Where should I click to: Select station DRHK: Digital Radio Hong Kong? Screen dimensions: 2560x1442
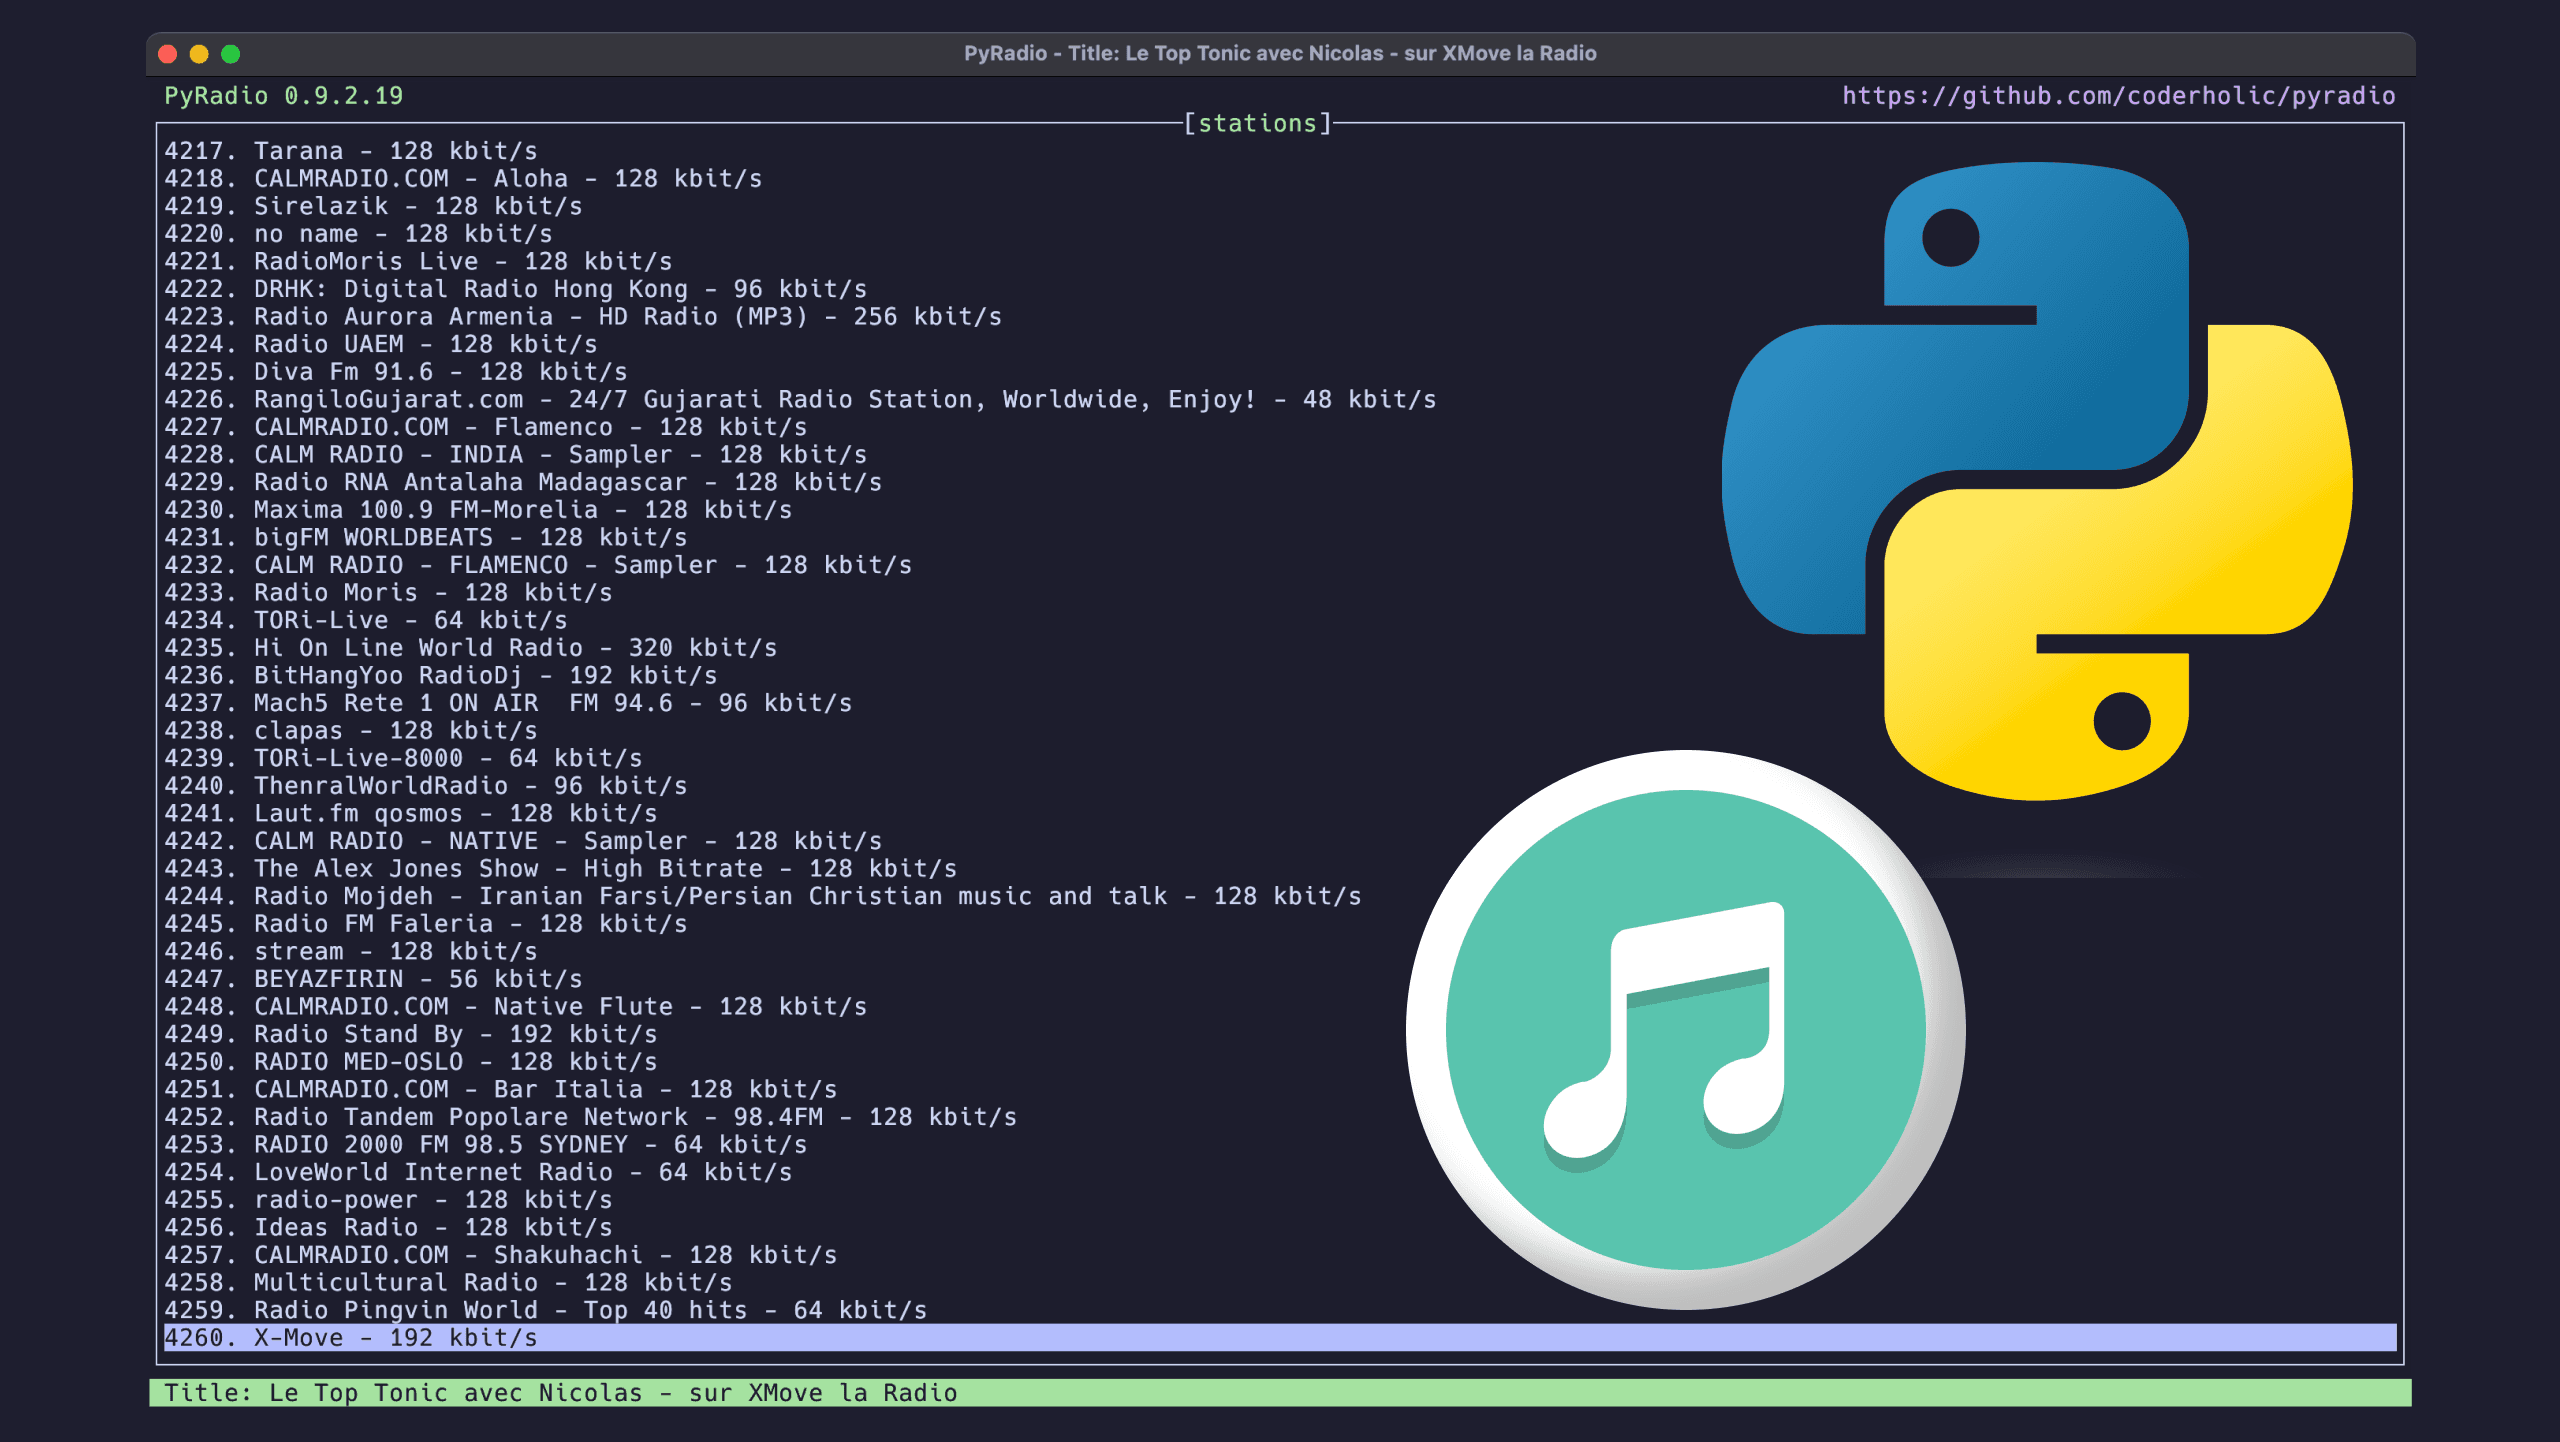(x=515, y=288)
